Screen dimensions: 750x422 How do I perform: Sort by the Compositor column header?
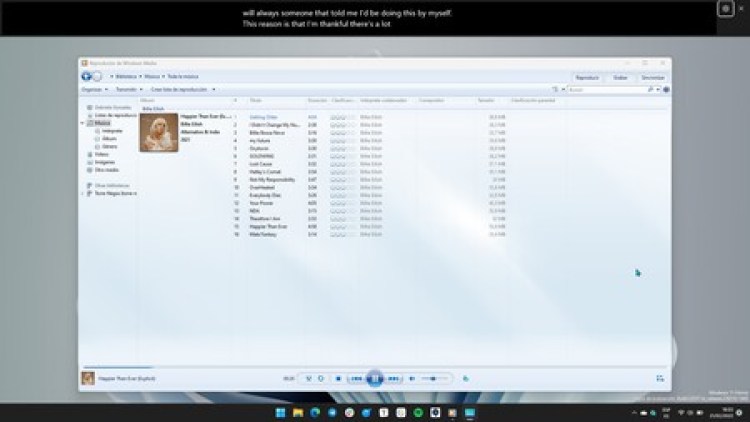pyautogui.click(x=431, y=100)
